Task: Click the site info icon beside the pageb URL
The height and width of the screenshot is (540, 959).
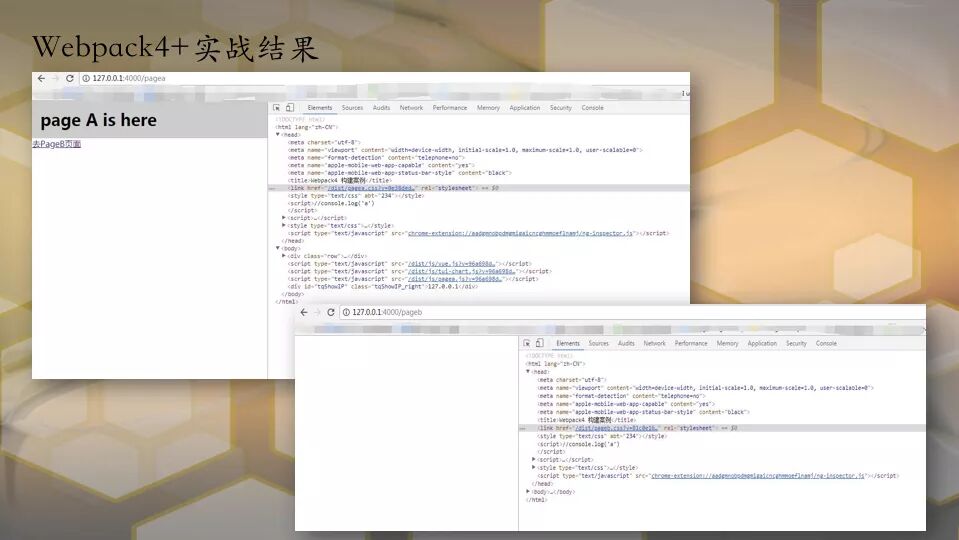Action: [346, 312]
